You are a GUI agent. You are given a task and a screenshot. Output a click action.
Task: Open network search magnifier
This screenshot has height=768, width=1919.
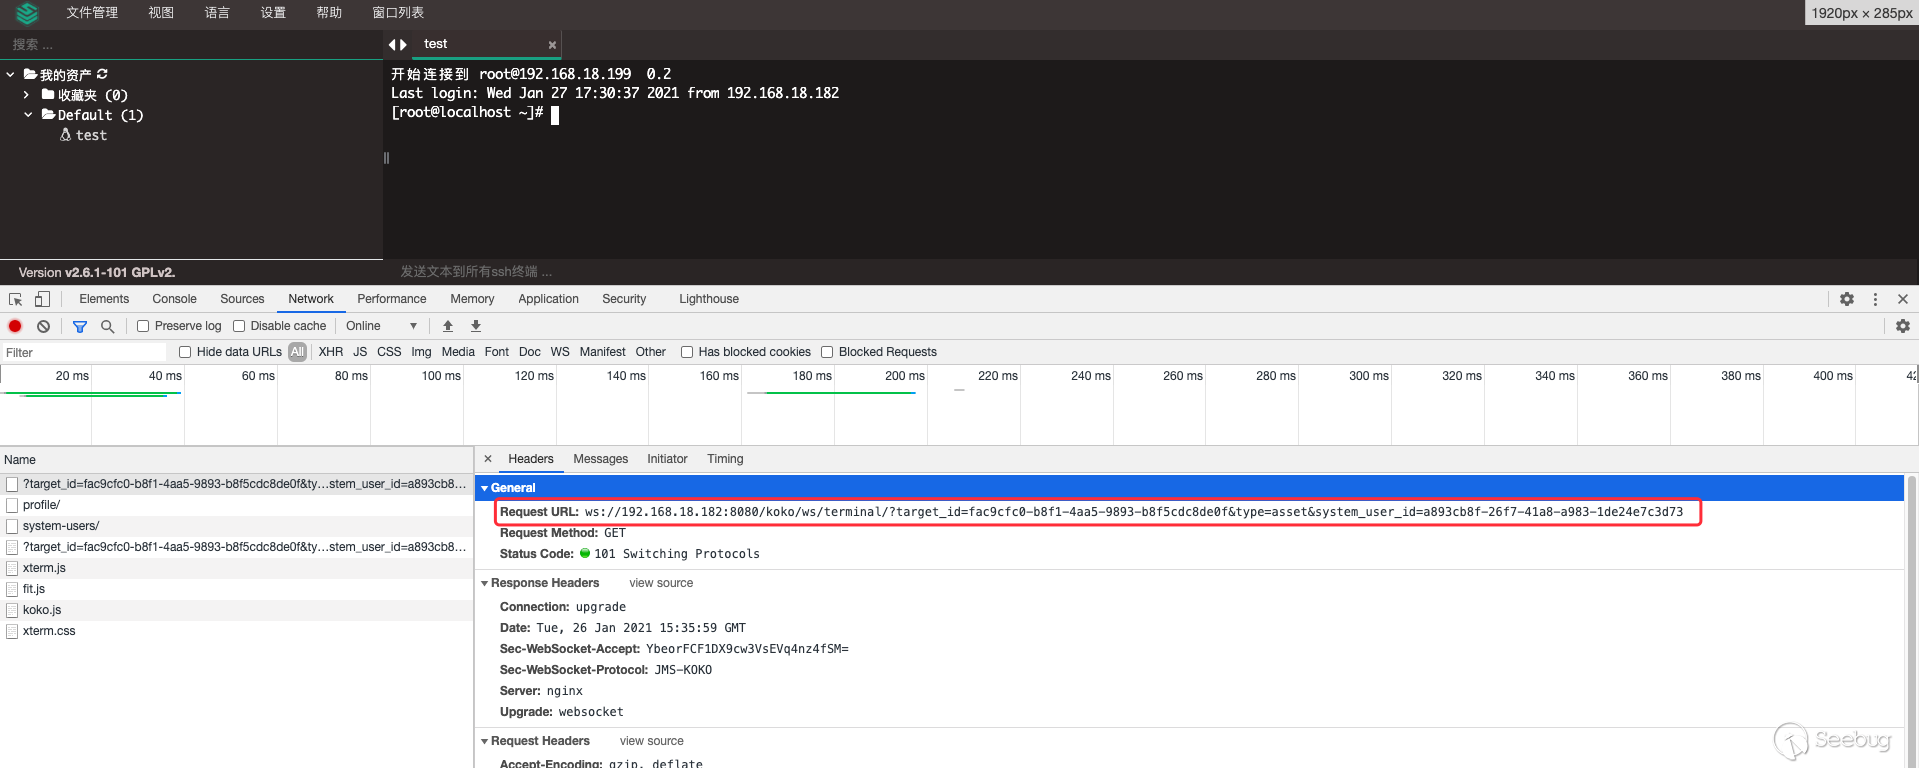[x=107, y=326]
